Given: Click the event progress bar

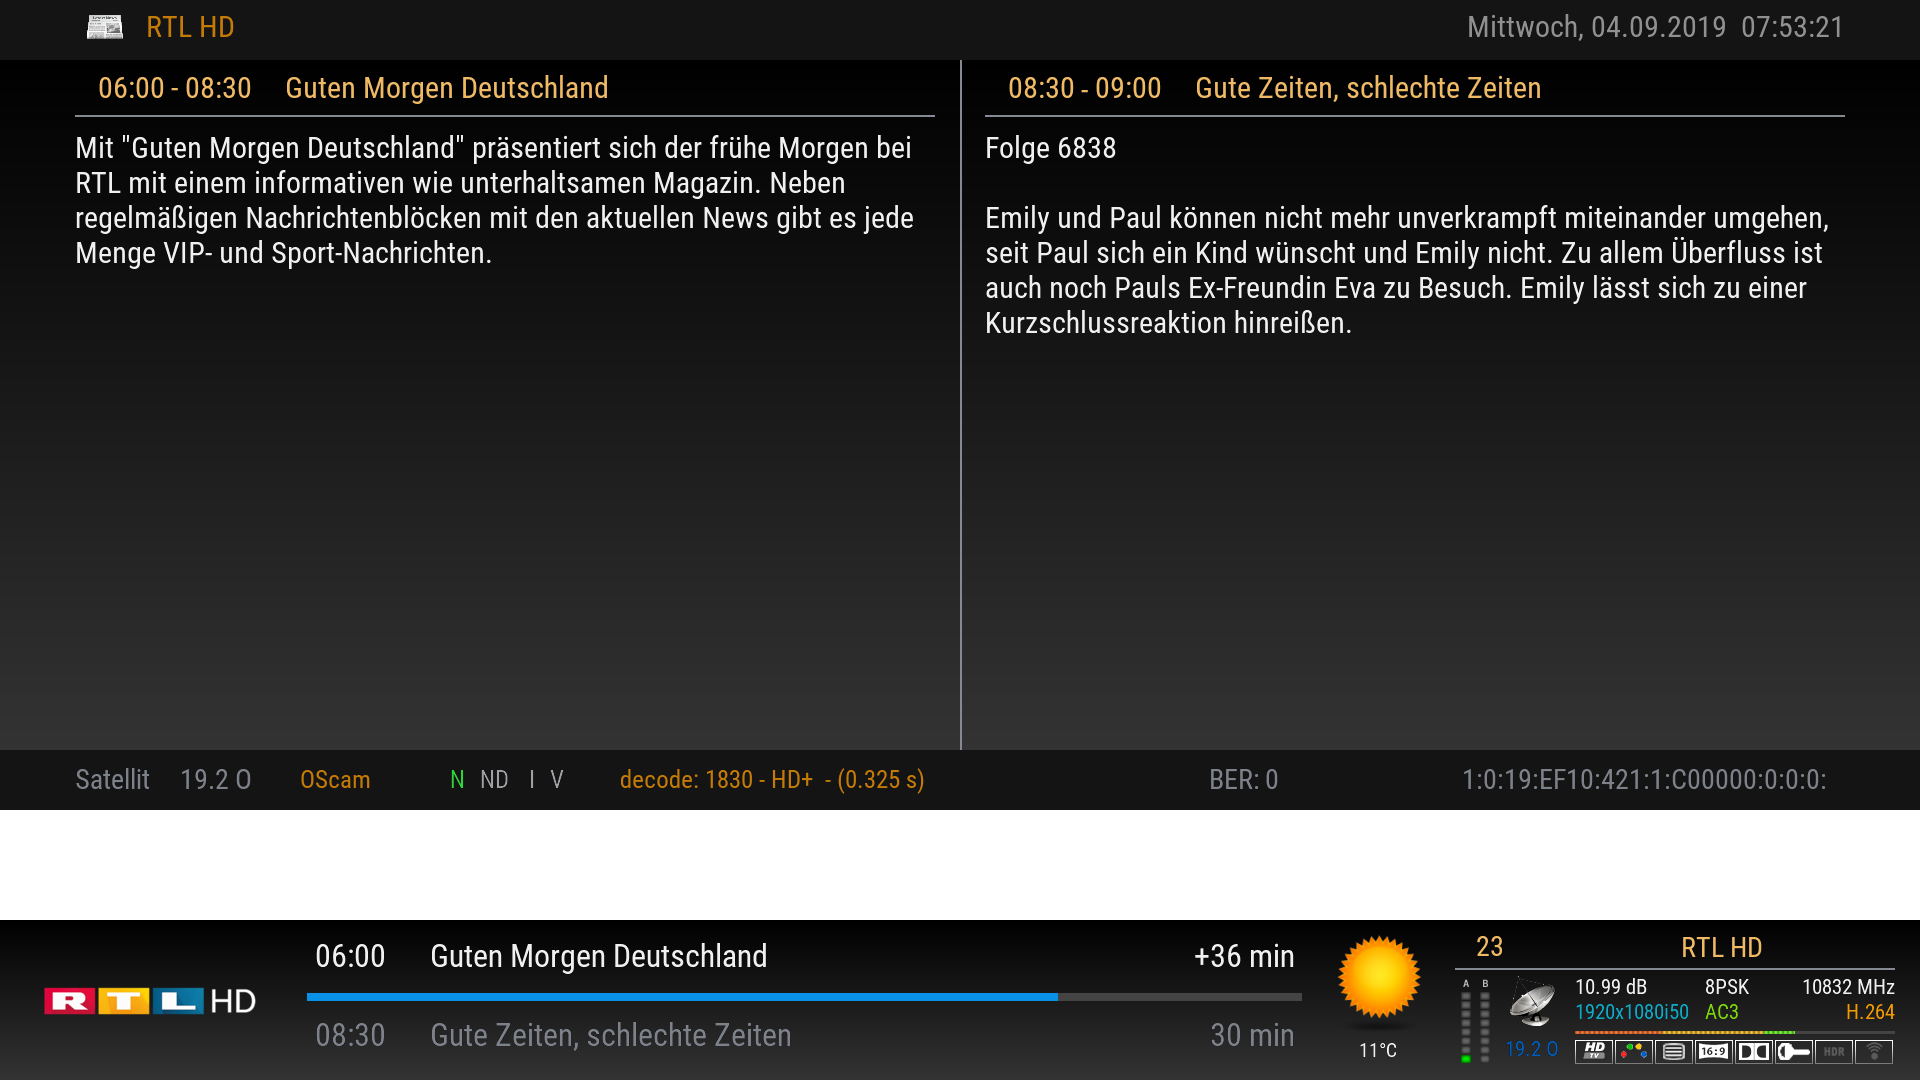Looking at the screenshot, I should tap(803, 997).
